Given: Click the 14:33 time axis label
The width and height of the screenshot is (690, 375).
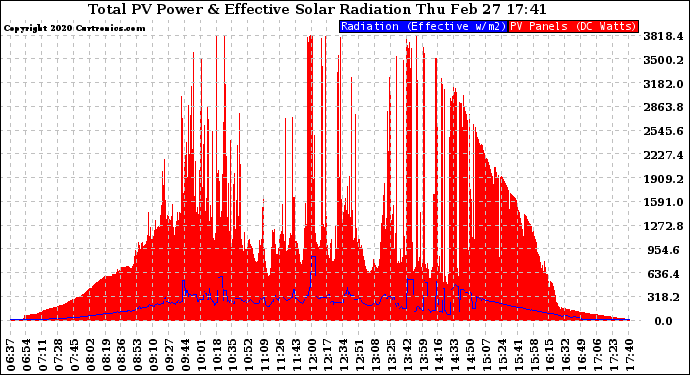Looking at the screenshot, I should pos(455,355).
